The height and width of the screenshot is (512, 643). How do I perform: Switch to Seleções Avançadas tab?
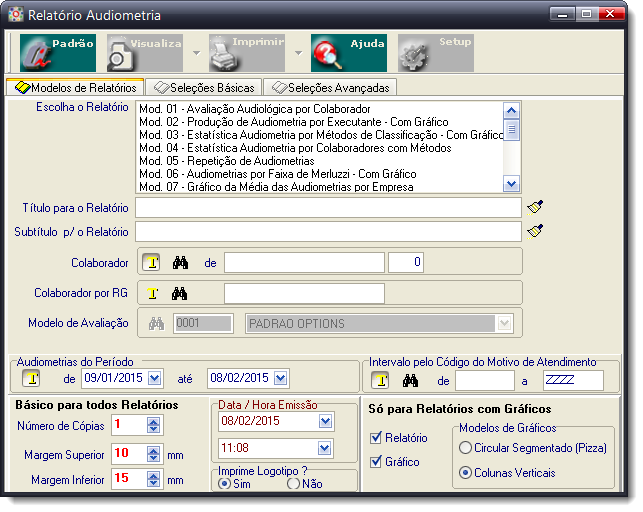pyautogui.click(x=330, y=88)
